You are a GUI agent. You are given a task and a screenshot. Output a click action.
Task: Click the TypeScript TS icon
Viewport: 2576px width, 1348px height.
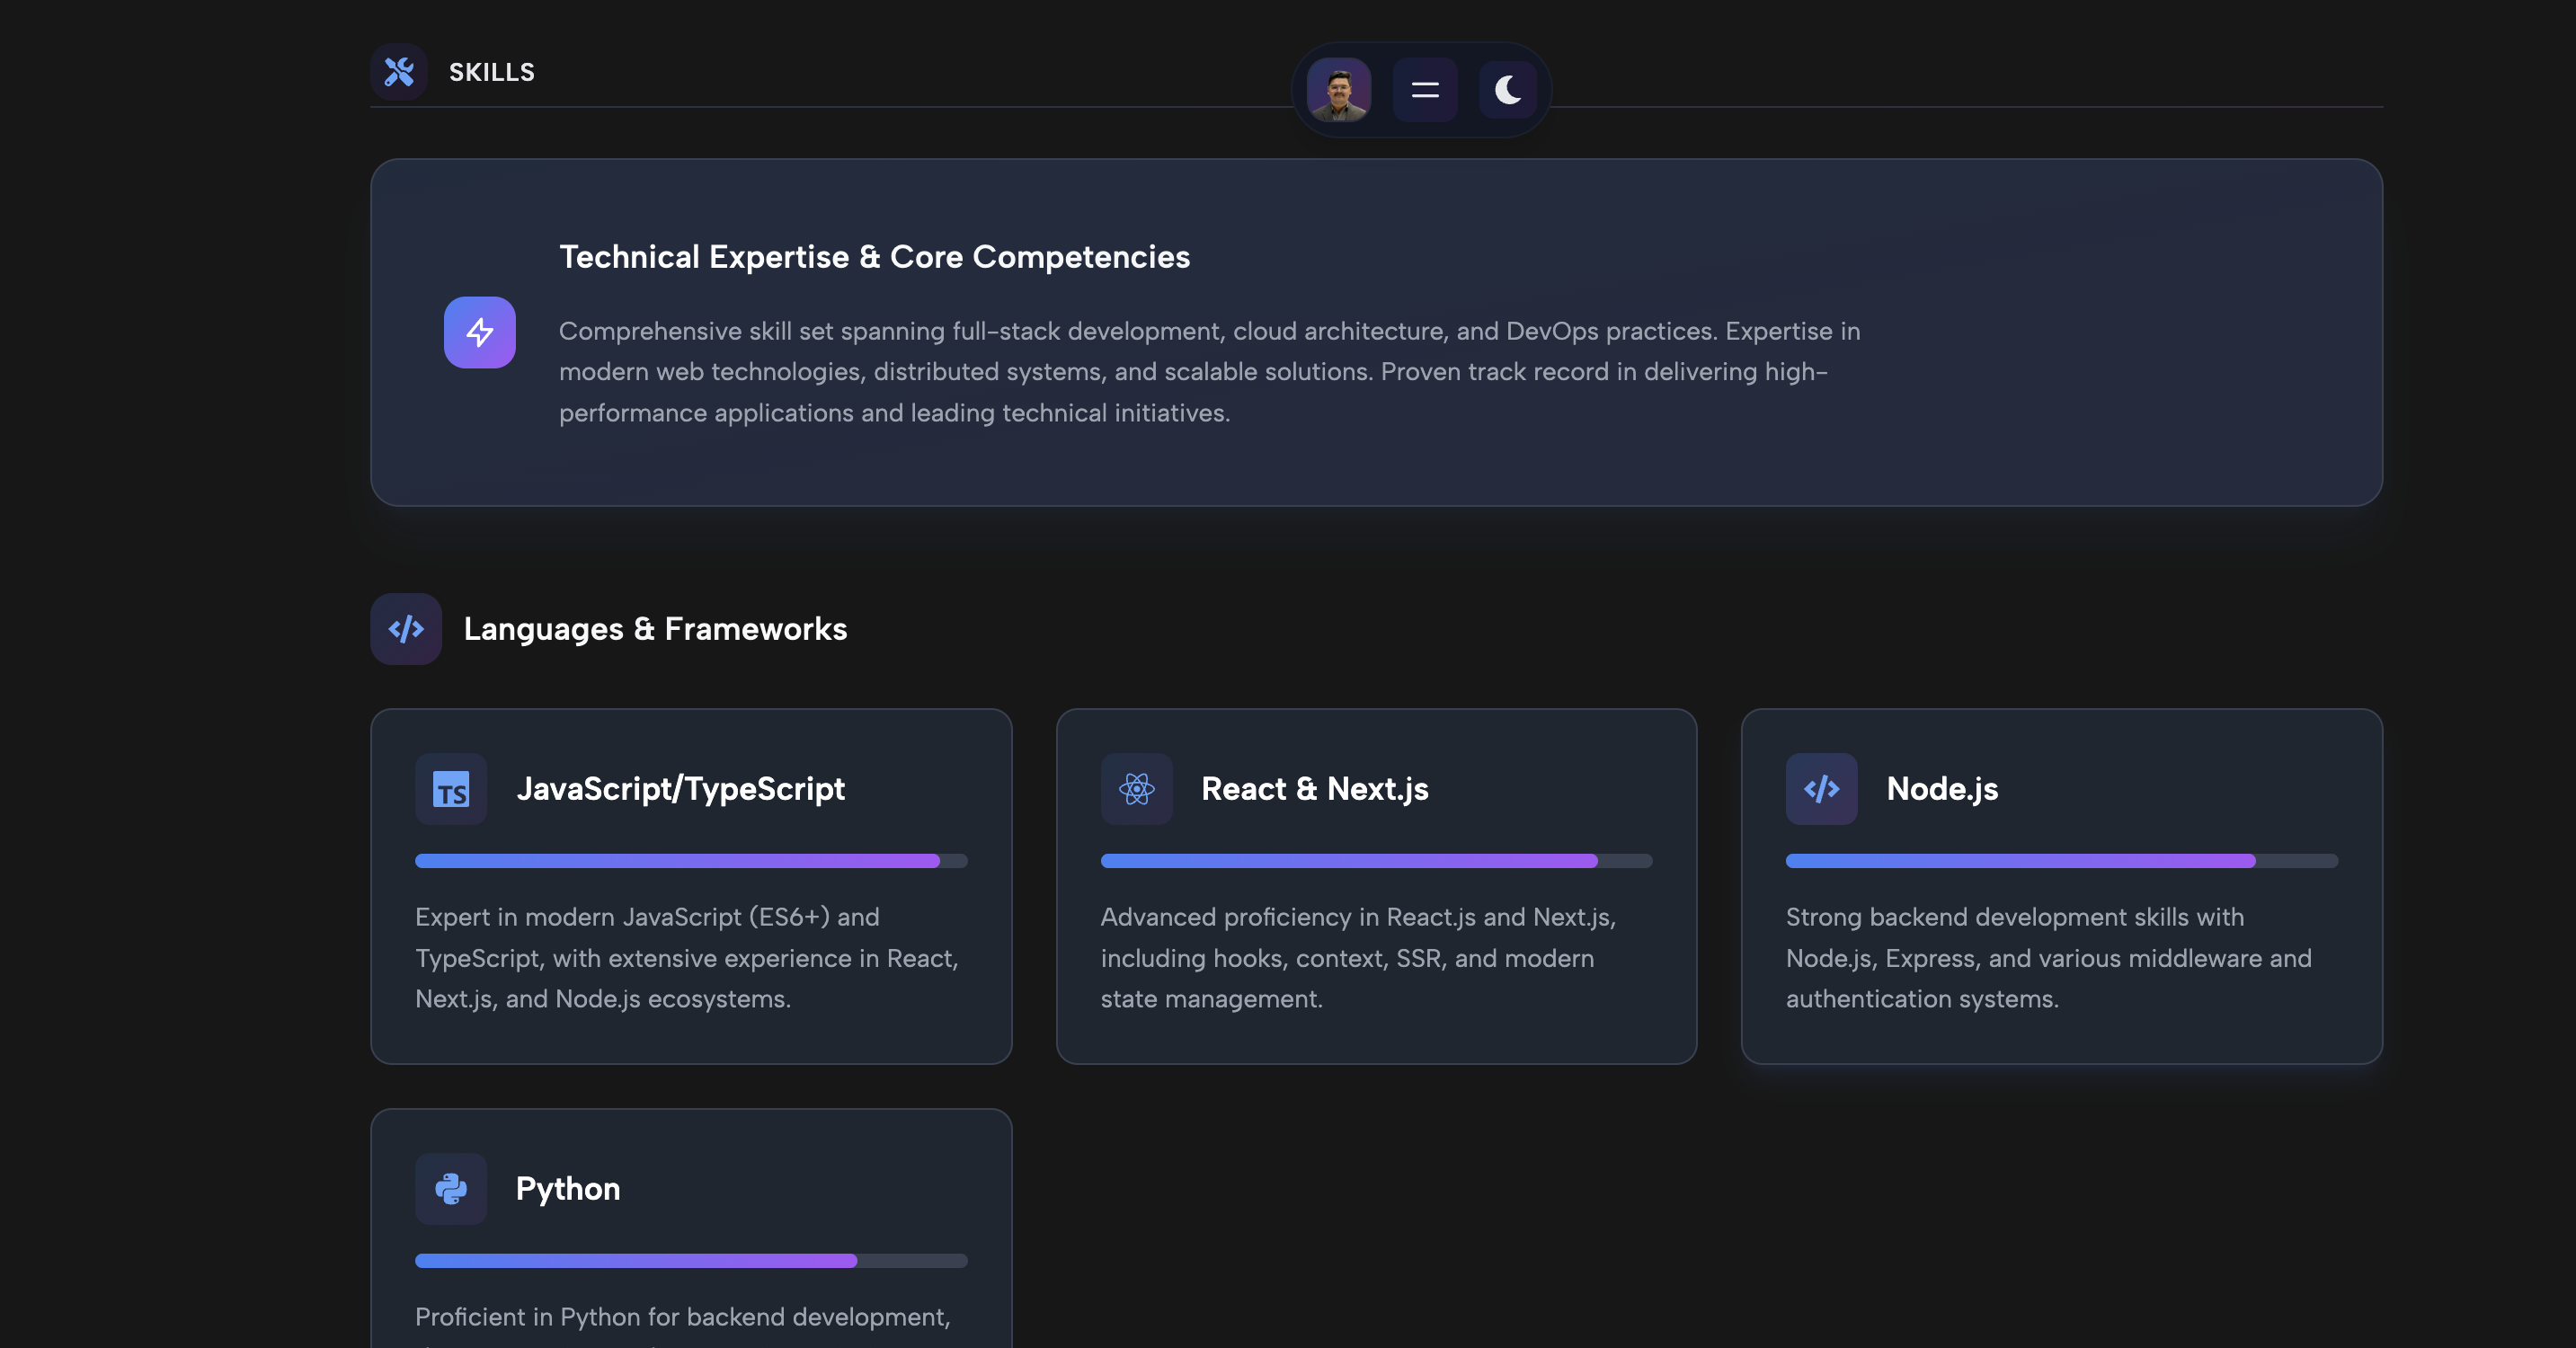pyautogui.click(x=451, y=789)
